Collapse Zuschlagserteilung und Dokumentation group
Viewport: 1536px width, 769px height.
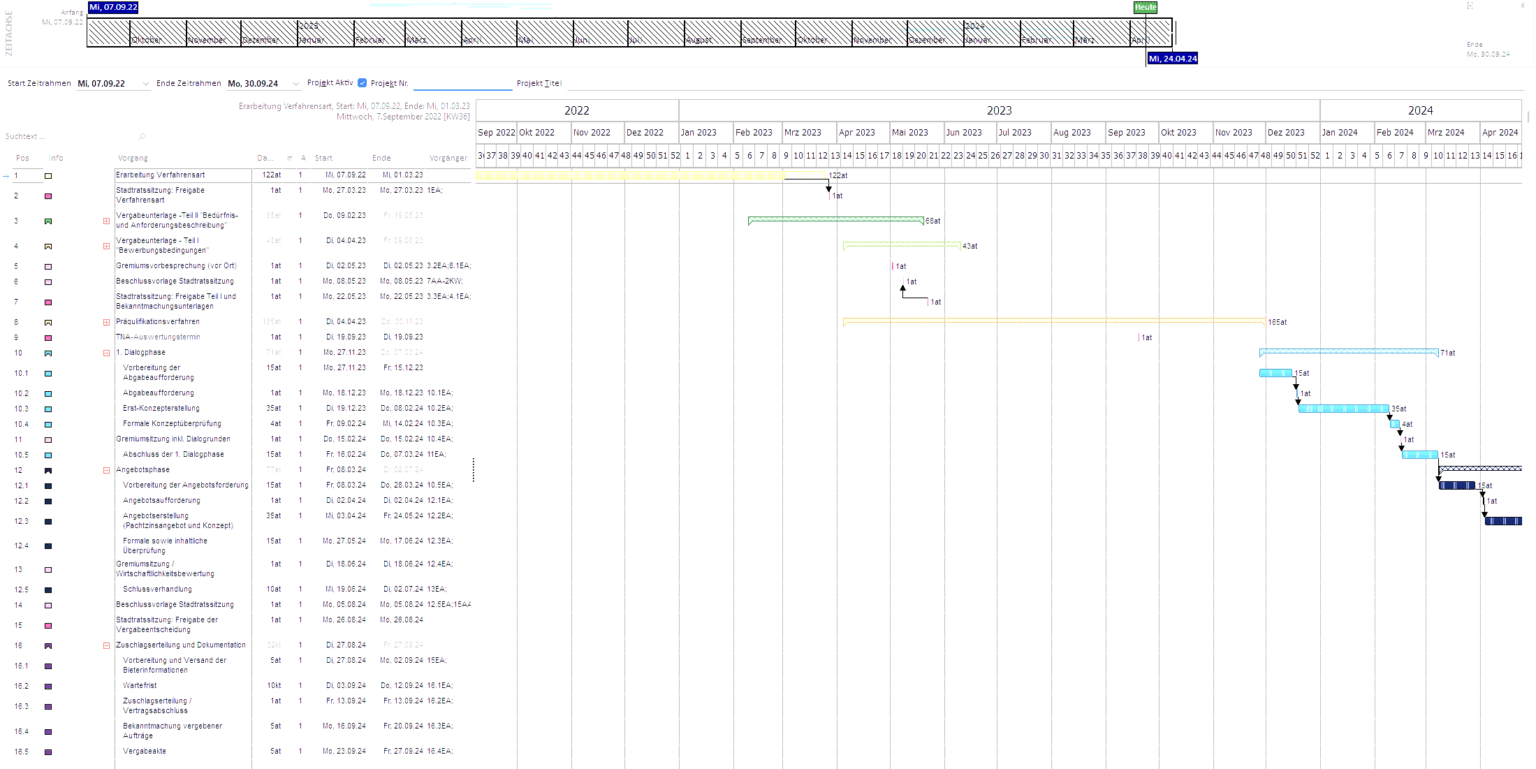107,646
